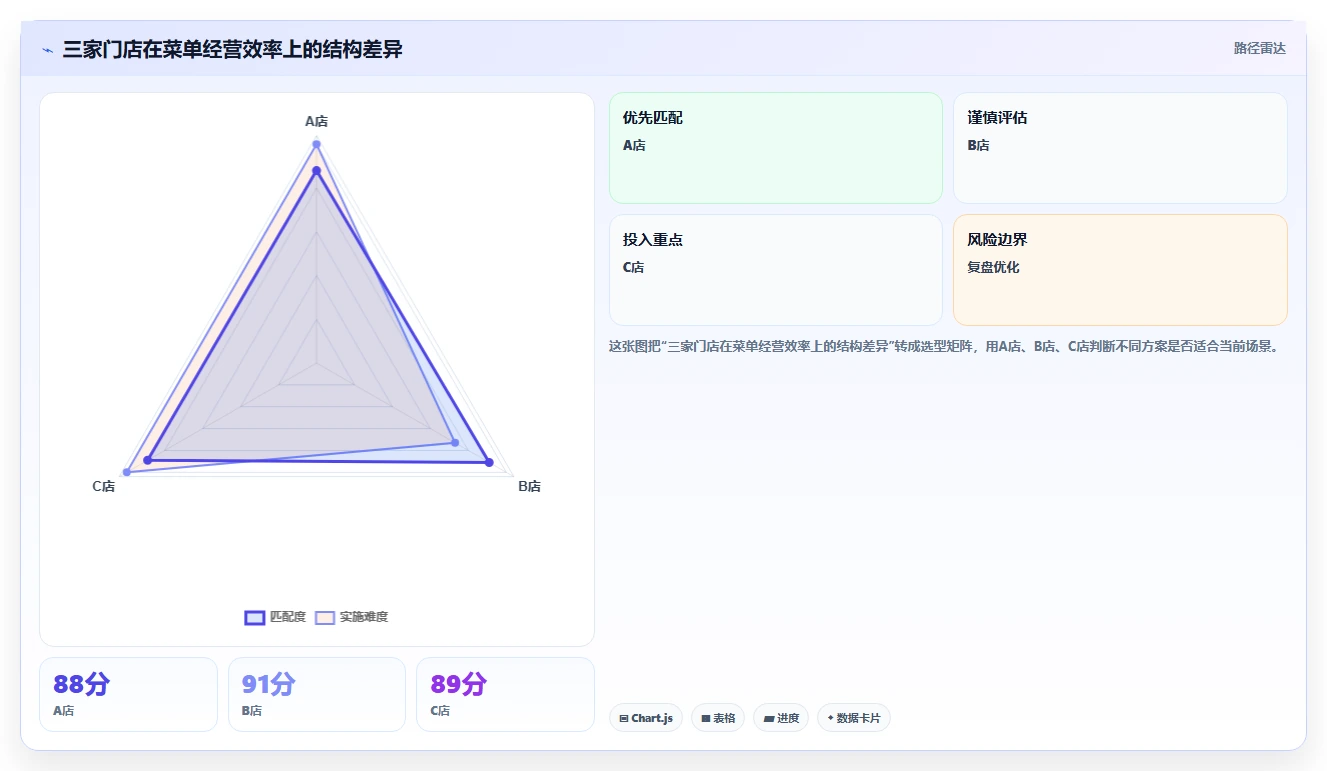1327x771 pixels.
Task: Click the 88分 score card for A店
Action: point(128,694)
